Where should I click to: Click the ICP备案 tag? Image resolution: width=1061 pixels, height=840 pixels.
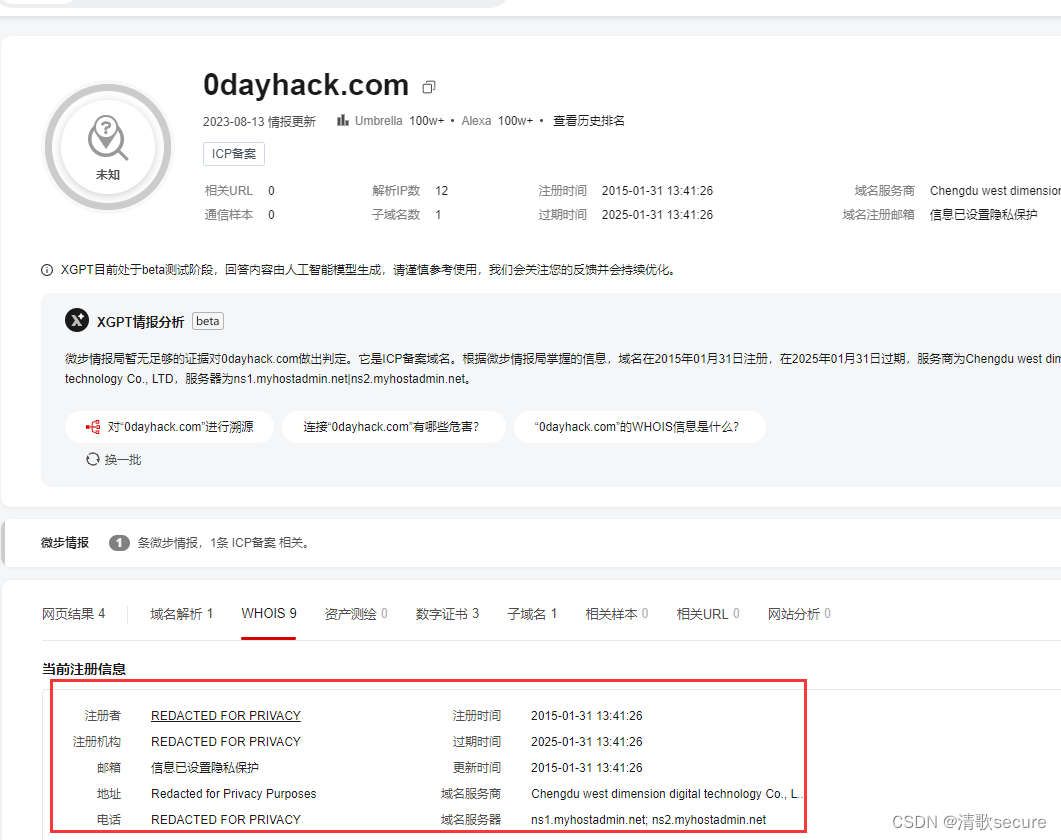click(x=234, y=154)
